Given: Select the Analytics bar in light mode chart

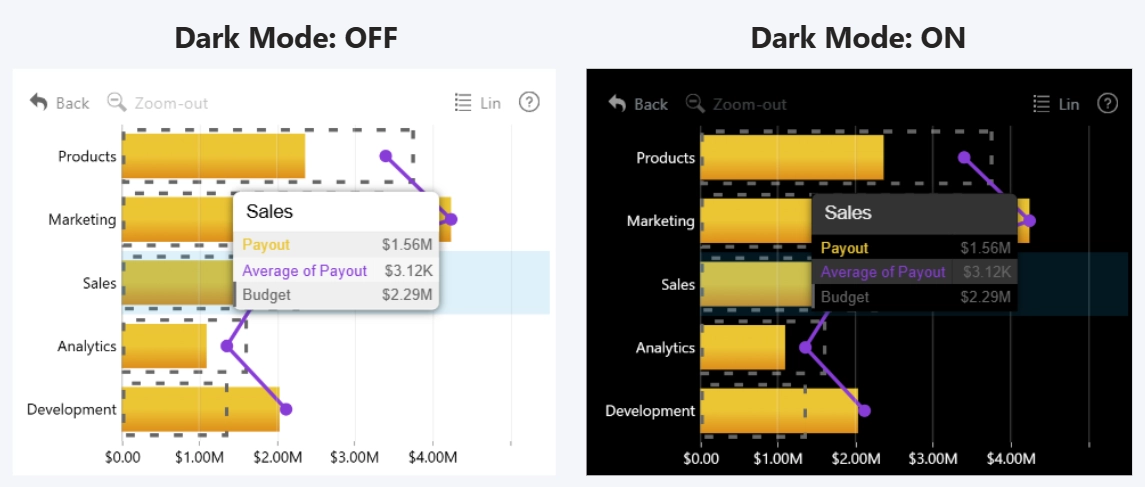Looking at the screenshot, I should pos(164,345).
